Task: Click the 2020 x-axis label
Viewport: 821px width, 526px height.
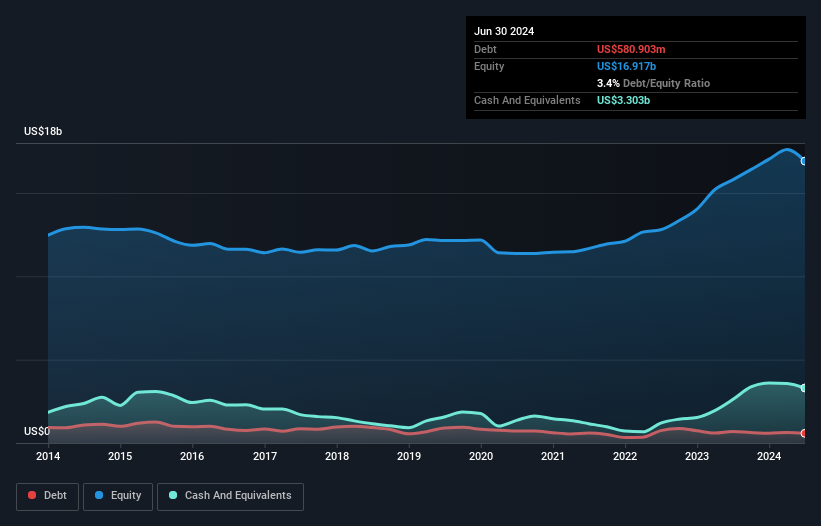Action: (481, 456)
